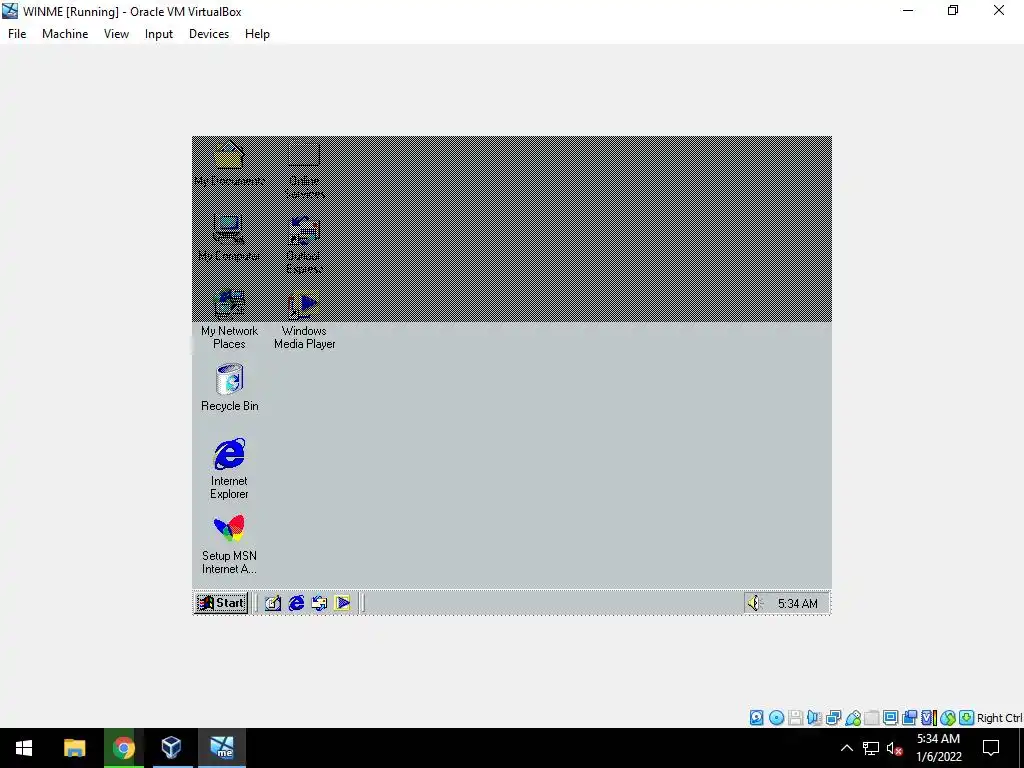Open the My Documents desktop icon

click(x=229, y=163)
